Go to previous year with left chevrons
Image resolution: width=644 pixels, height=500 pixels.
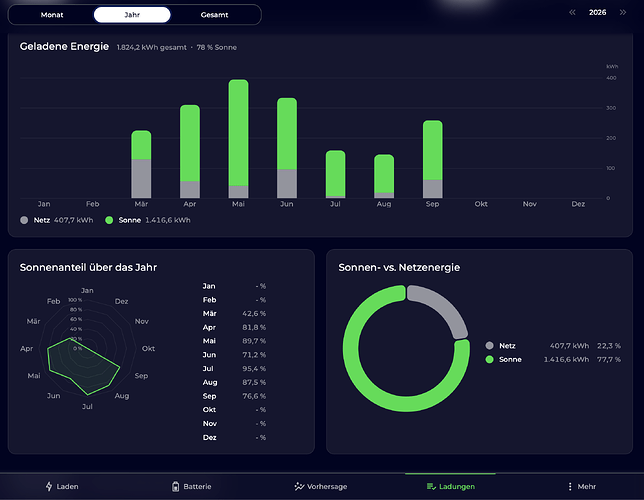pos(572,12)
